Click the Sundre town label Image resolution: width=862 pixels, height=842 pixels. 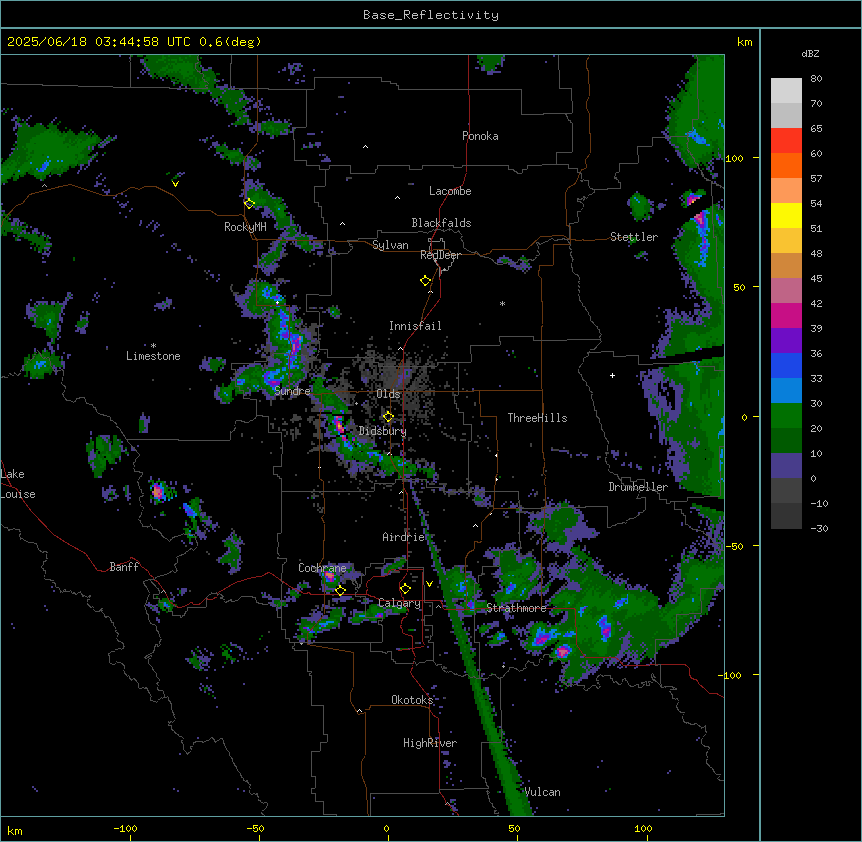click(292, 391)
